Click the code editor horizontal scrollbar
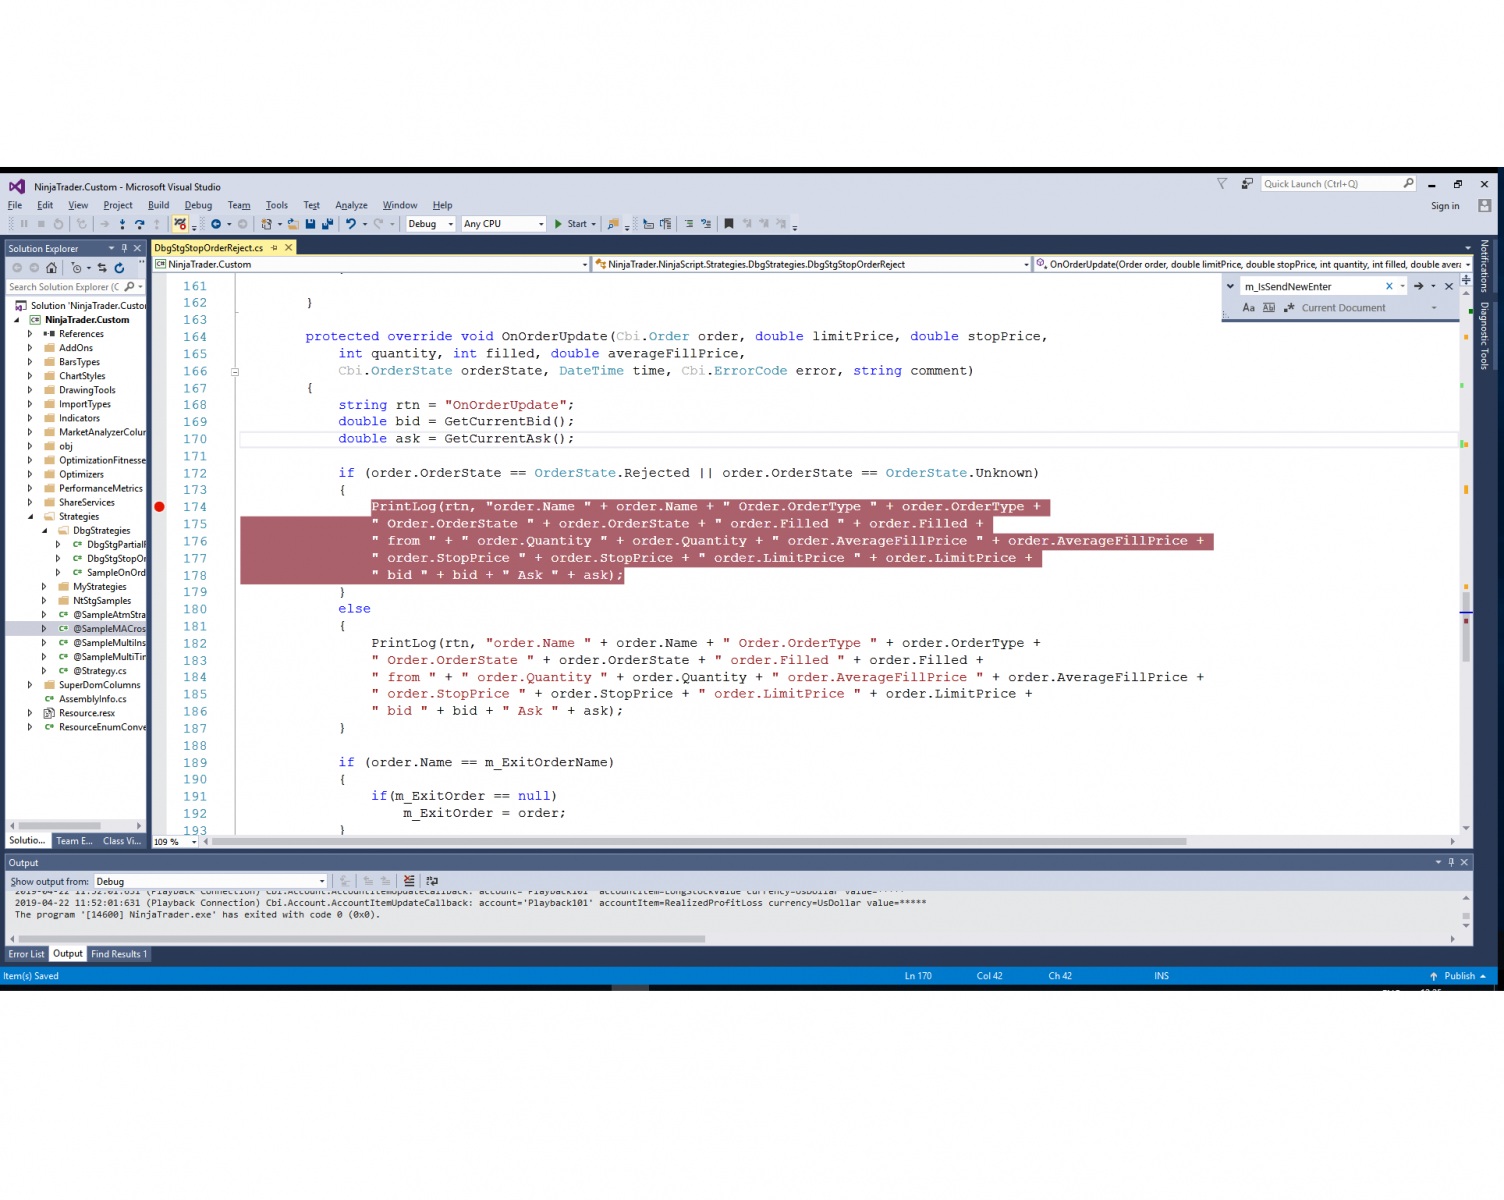 699,842
